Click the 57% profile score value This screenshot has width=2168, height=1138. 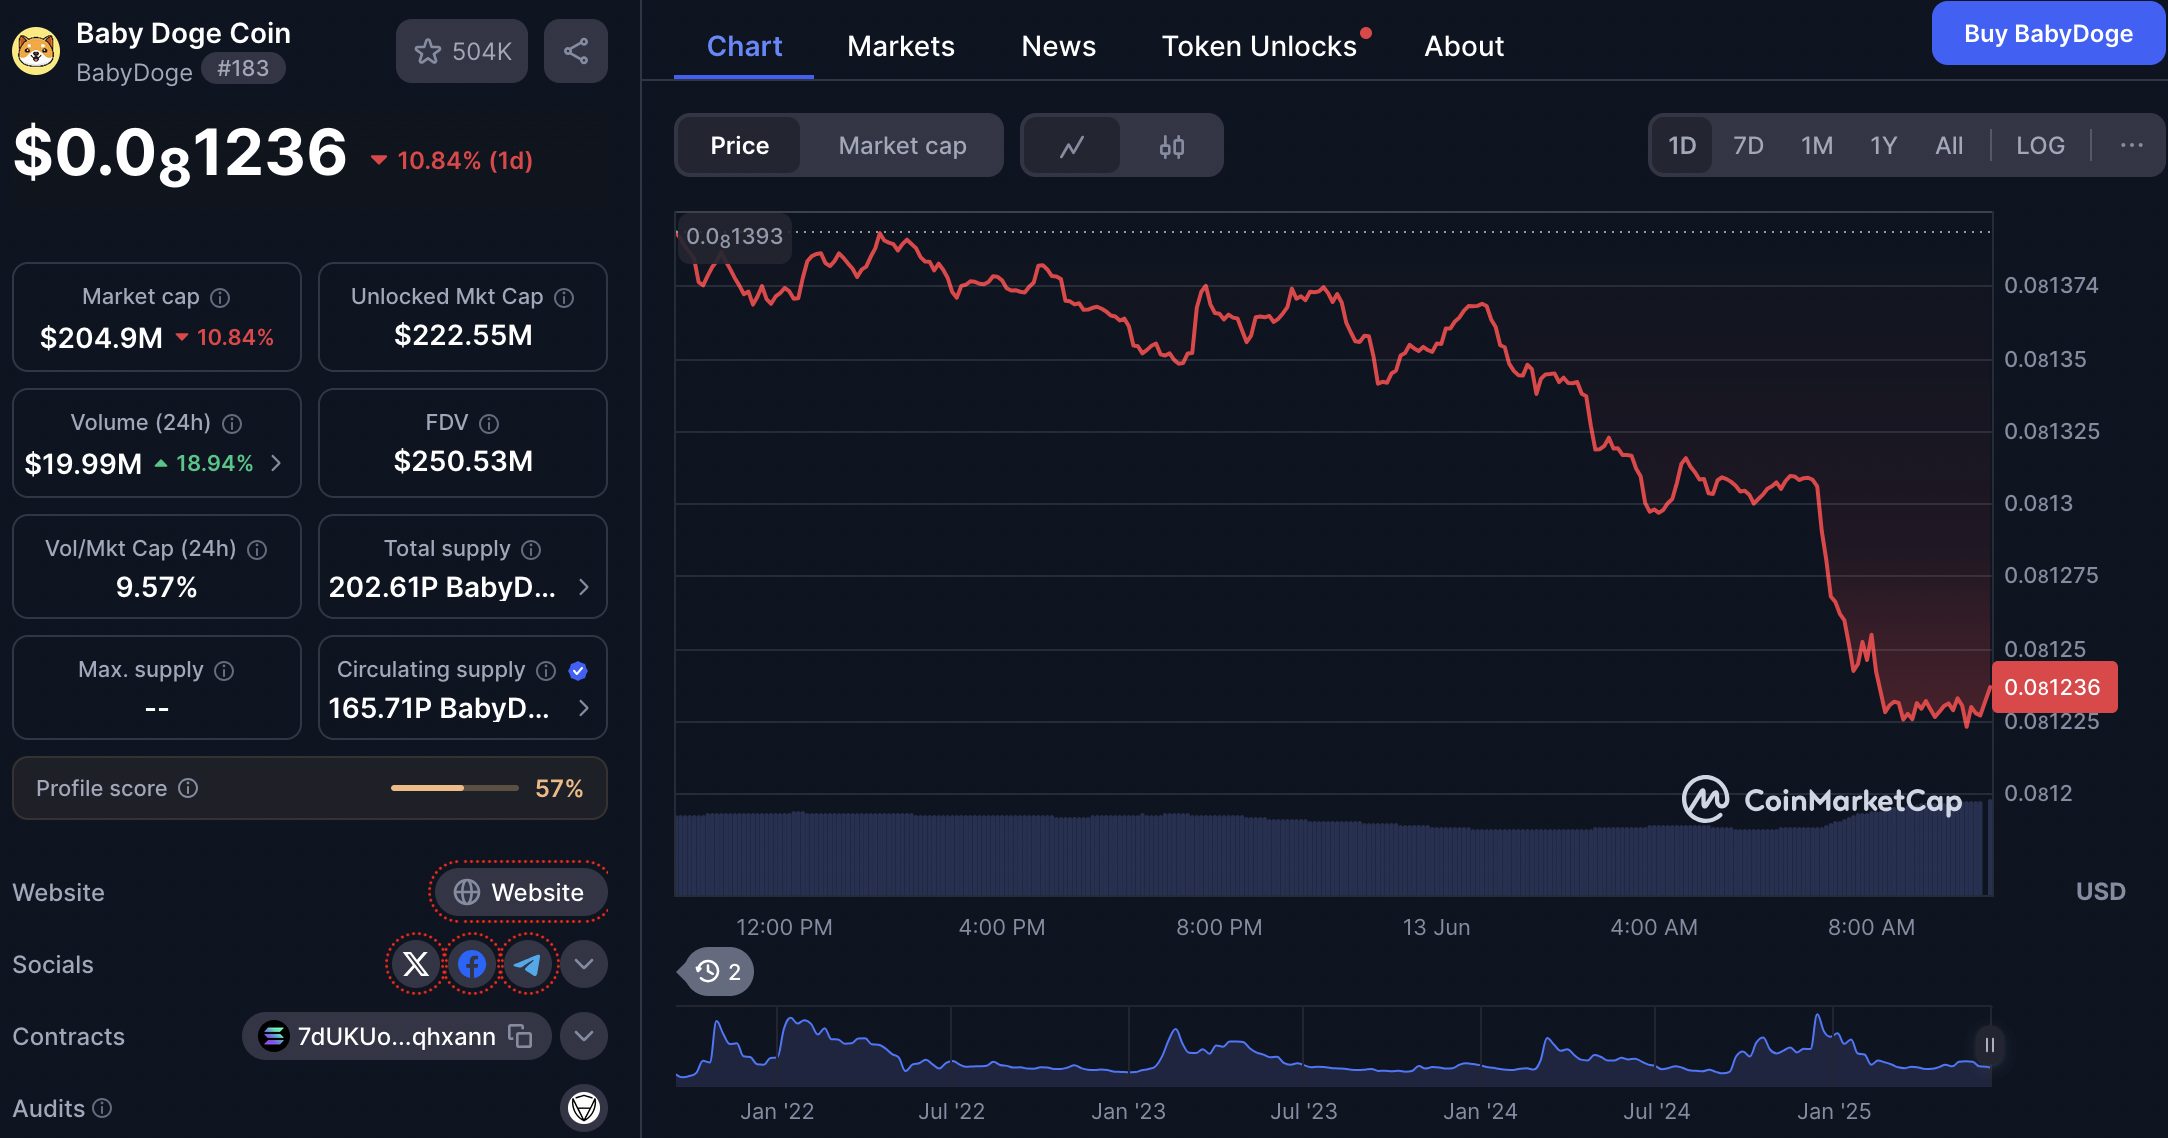coord(559,788)
